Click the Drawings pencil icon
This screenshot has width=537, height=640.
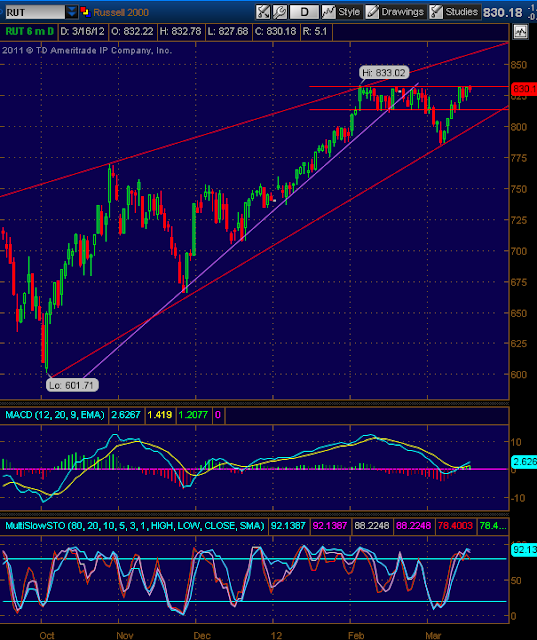(372, 12)
